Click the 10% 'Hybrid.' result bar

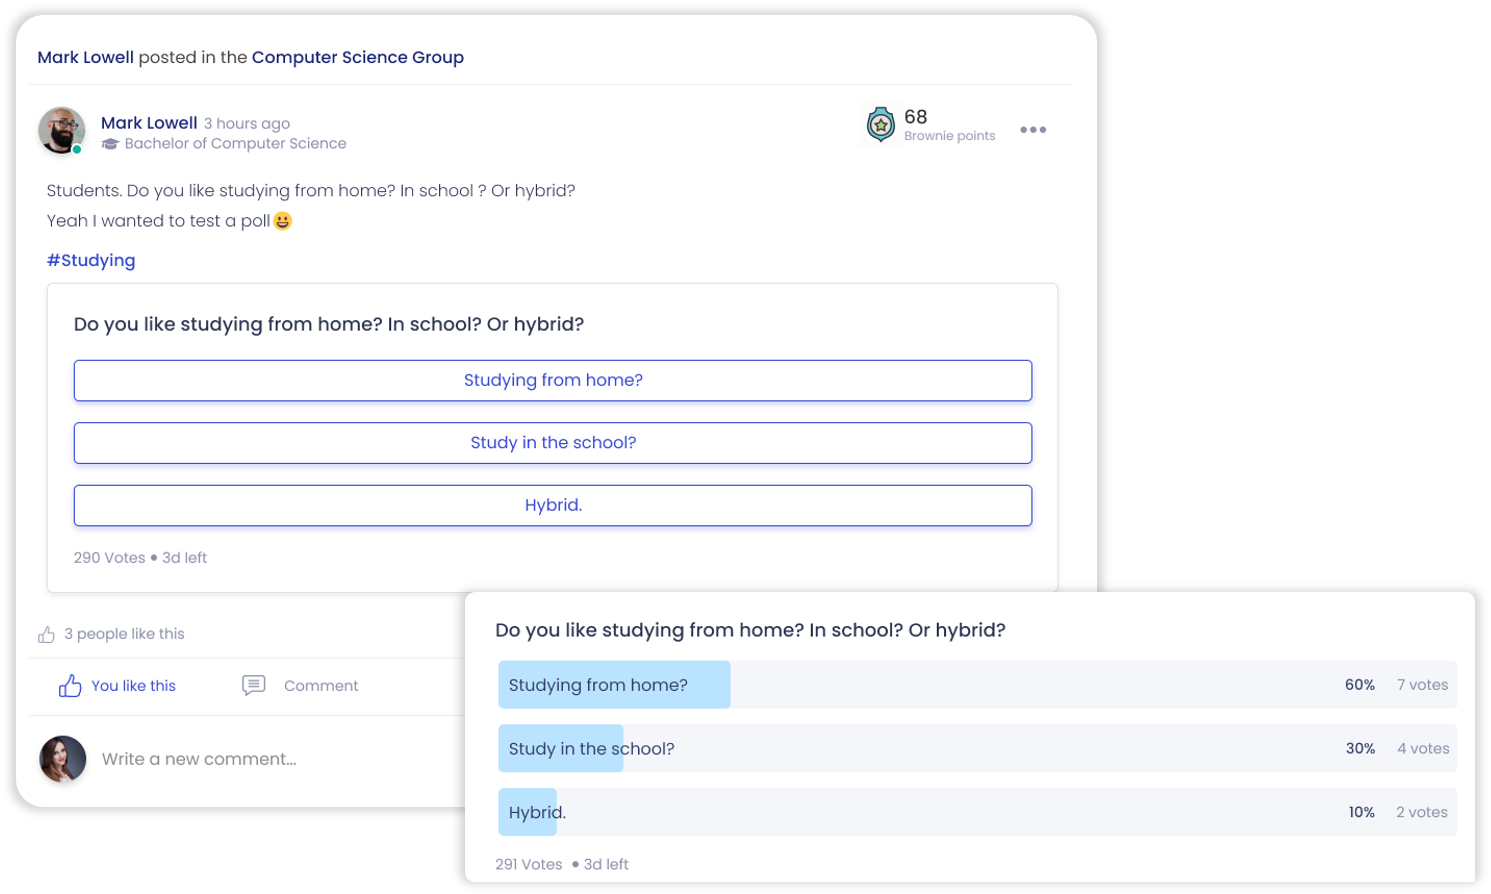(978, 812)
